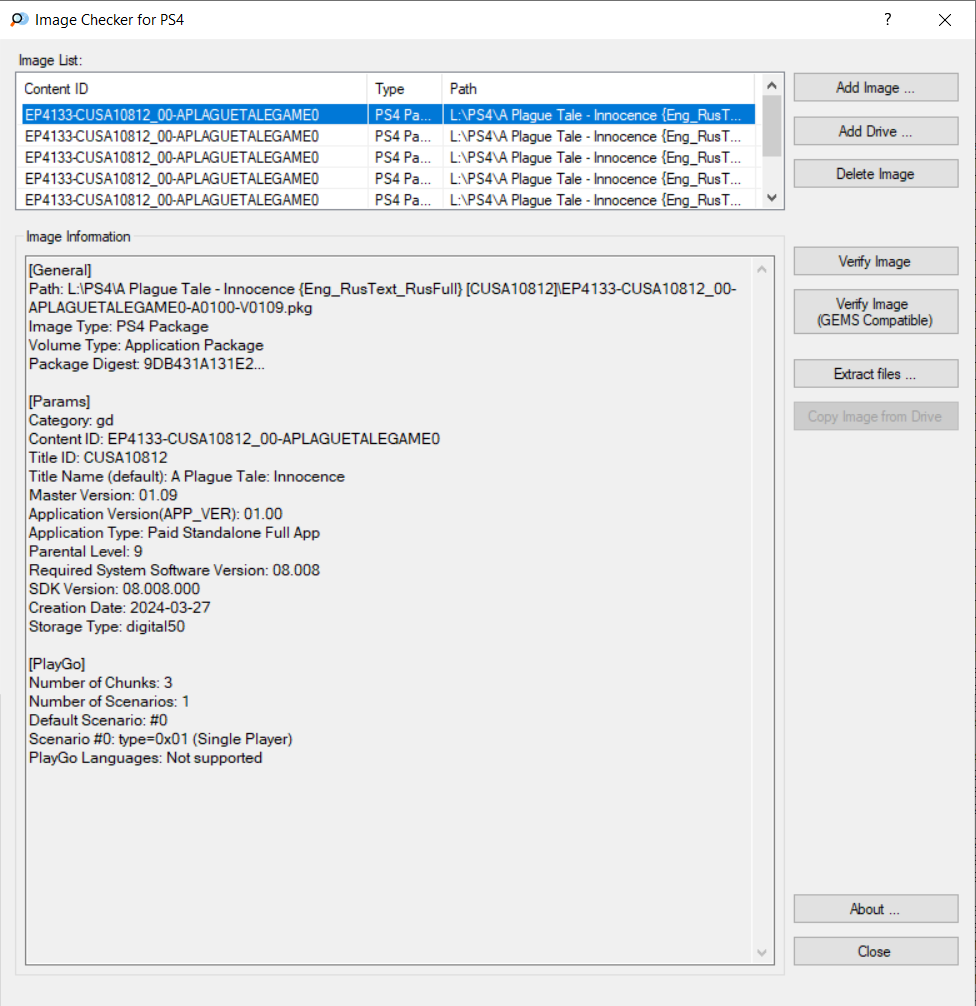Open Extract files ... dialog

875,374
